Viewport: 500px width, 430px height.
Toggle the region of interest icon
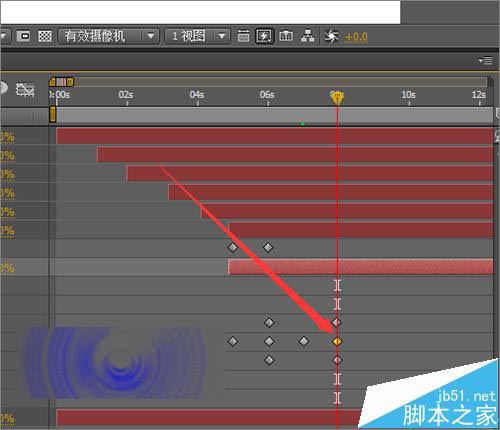pyautogui.click(x=23, y=36)
